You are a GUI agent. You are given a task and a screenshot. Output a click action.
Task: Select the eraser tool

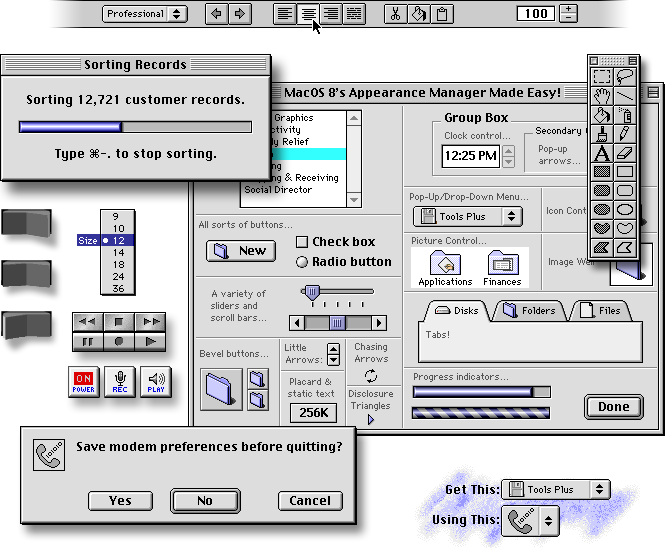point(625,153)
